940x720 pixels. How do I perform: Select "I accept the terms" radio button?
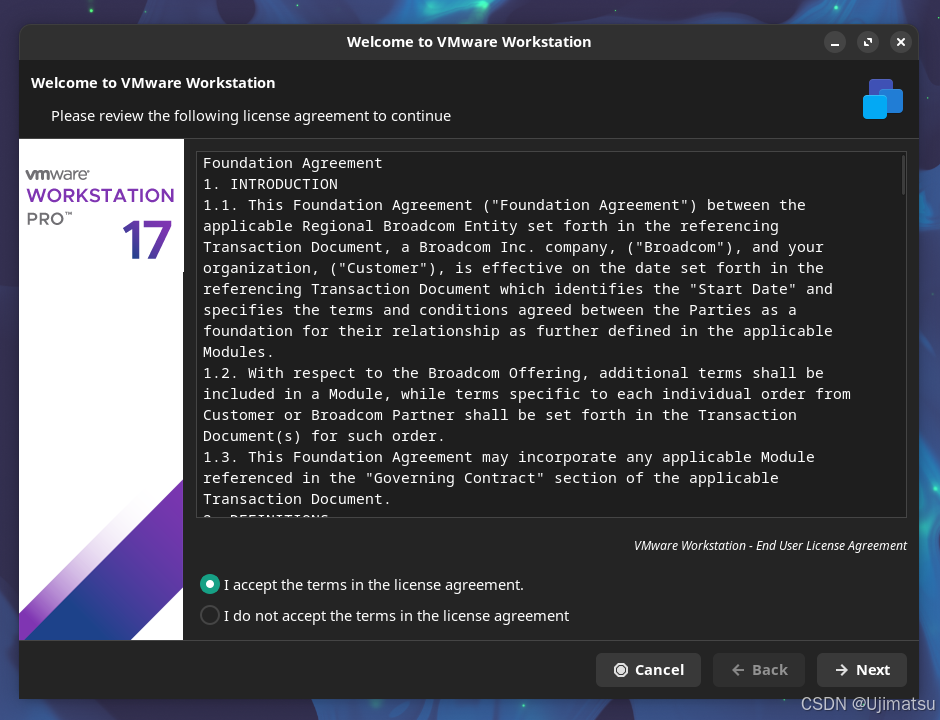(x=210, y=584)
